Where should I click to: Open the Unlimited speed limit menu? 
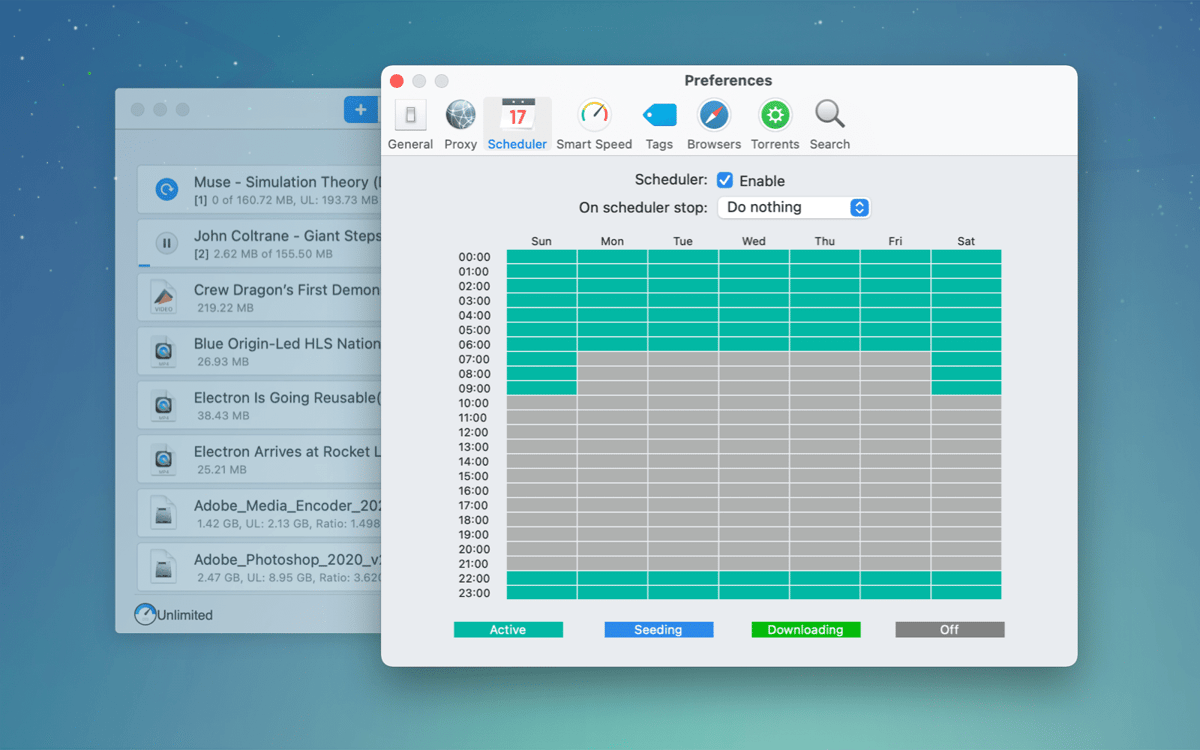[x=174, y=615]
